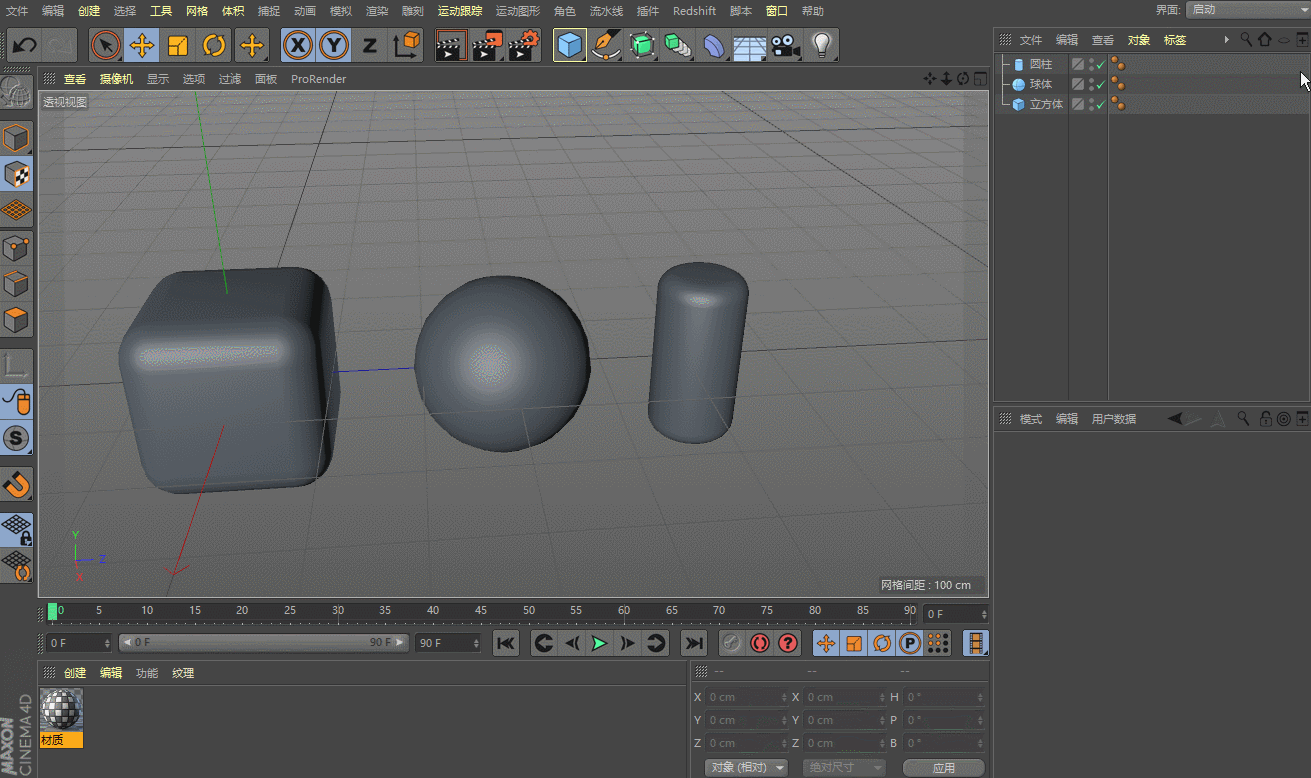Open the 对象 (相对) coordinate dropdown
Image resolution: width=1311 pixels, height=778 pixels.
(745, 768)
